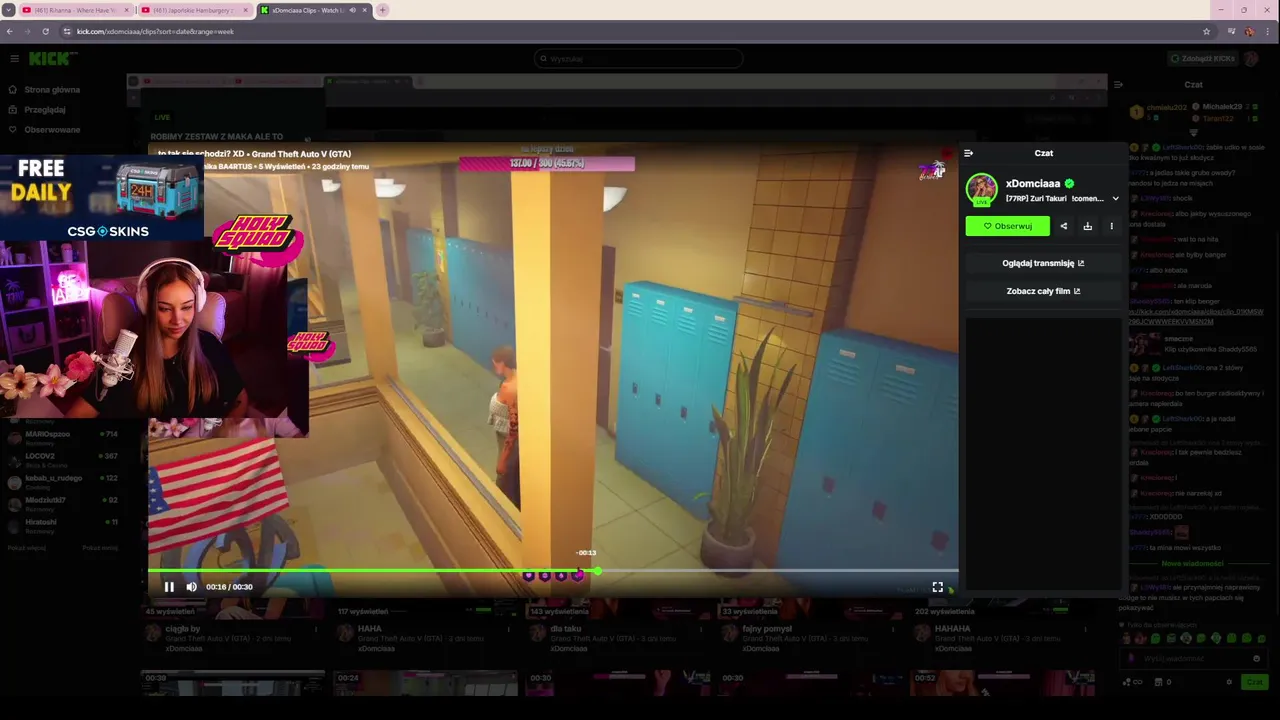Screen dimensions: 1280x720
Task: Close the Rihanna YouTube tab
Action: pos(126,10)
